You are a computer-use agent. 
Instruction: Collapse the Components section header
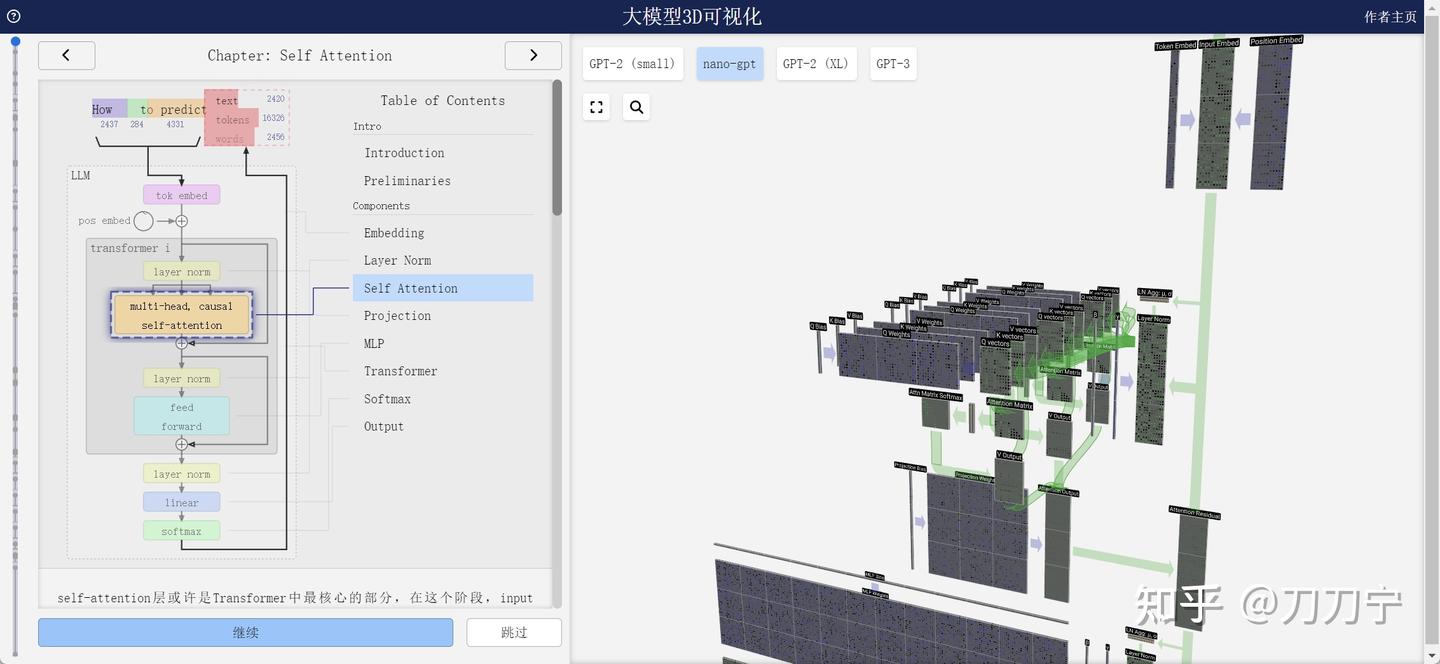(x=381, y=205)
